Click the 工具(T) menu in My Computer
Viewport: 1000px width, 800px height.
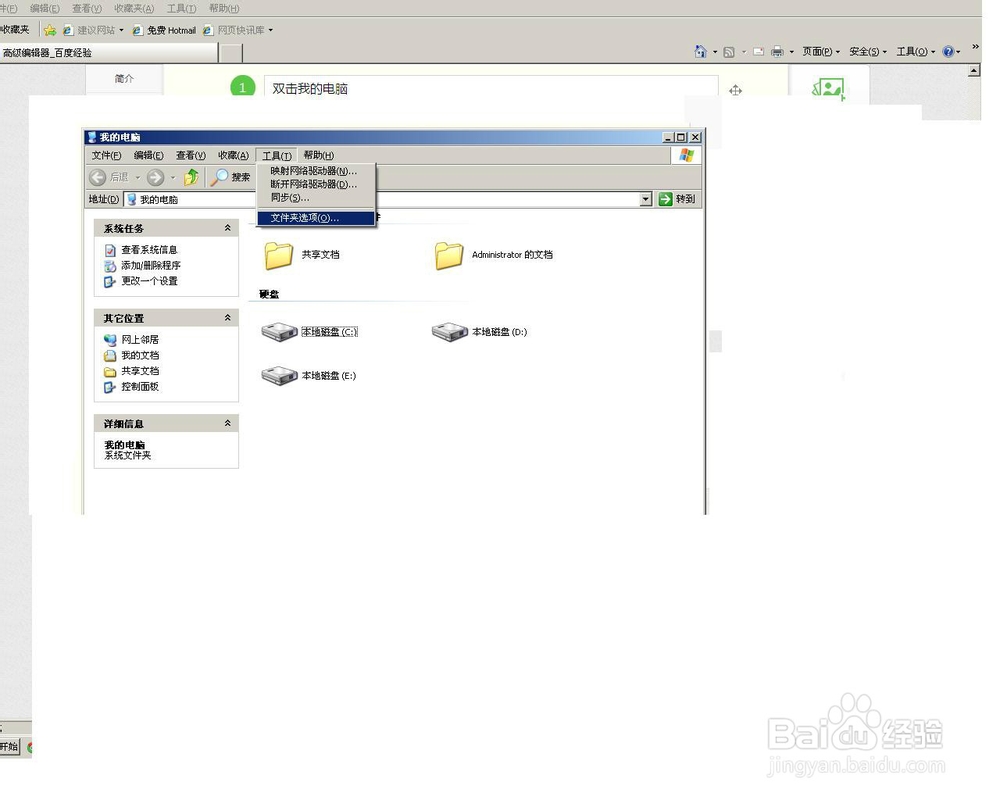click(x=277, y=156)
